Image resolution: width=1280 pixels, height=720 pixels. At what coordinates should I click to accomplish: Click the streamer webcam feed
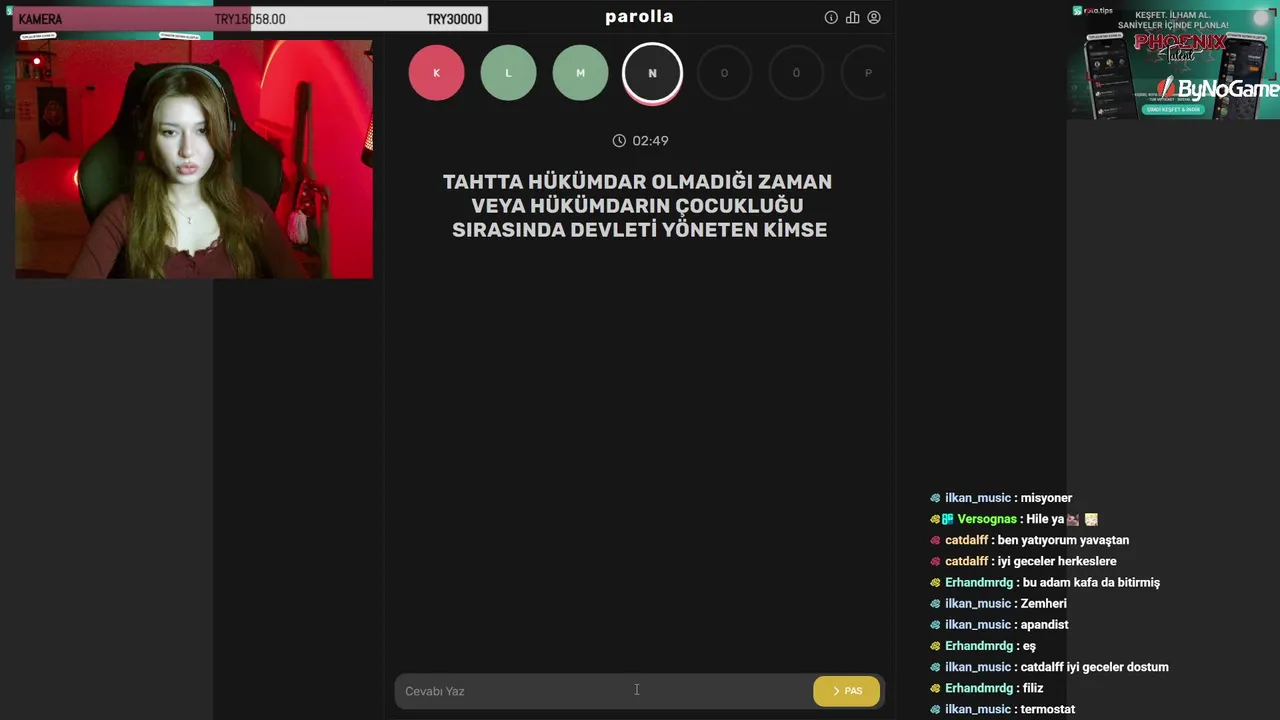[x=194, y=159]
